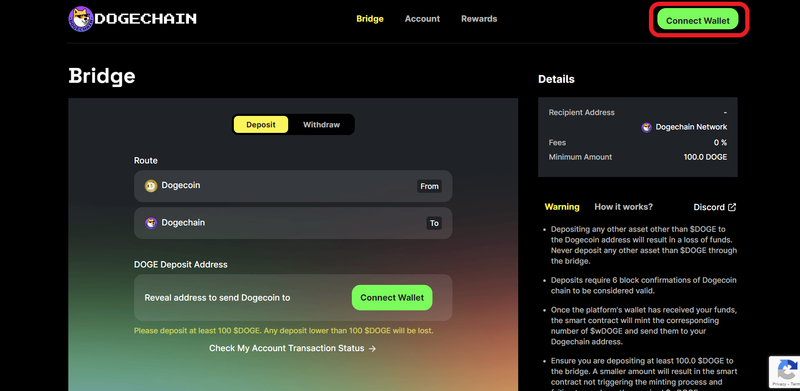The image size is (800, 391).
Task: Click the Dogechain icon in the To row
Action: click(x=151, y=223)
